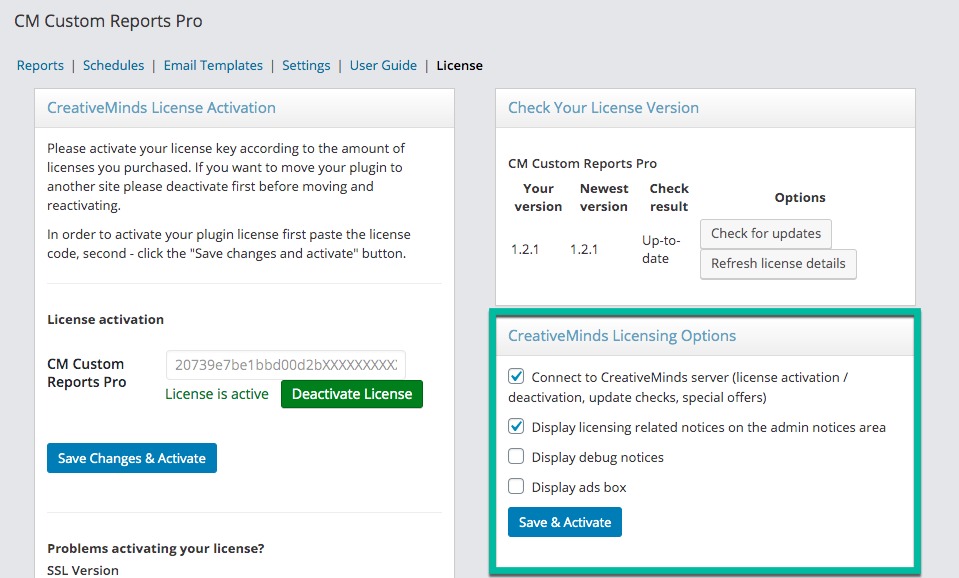Click the 'SSL Version' text

click(83, 570)
